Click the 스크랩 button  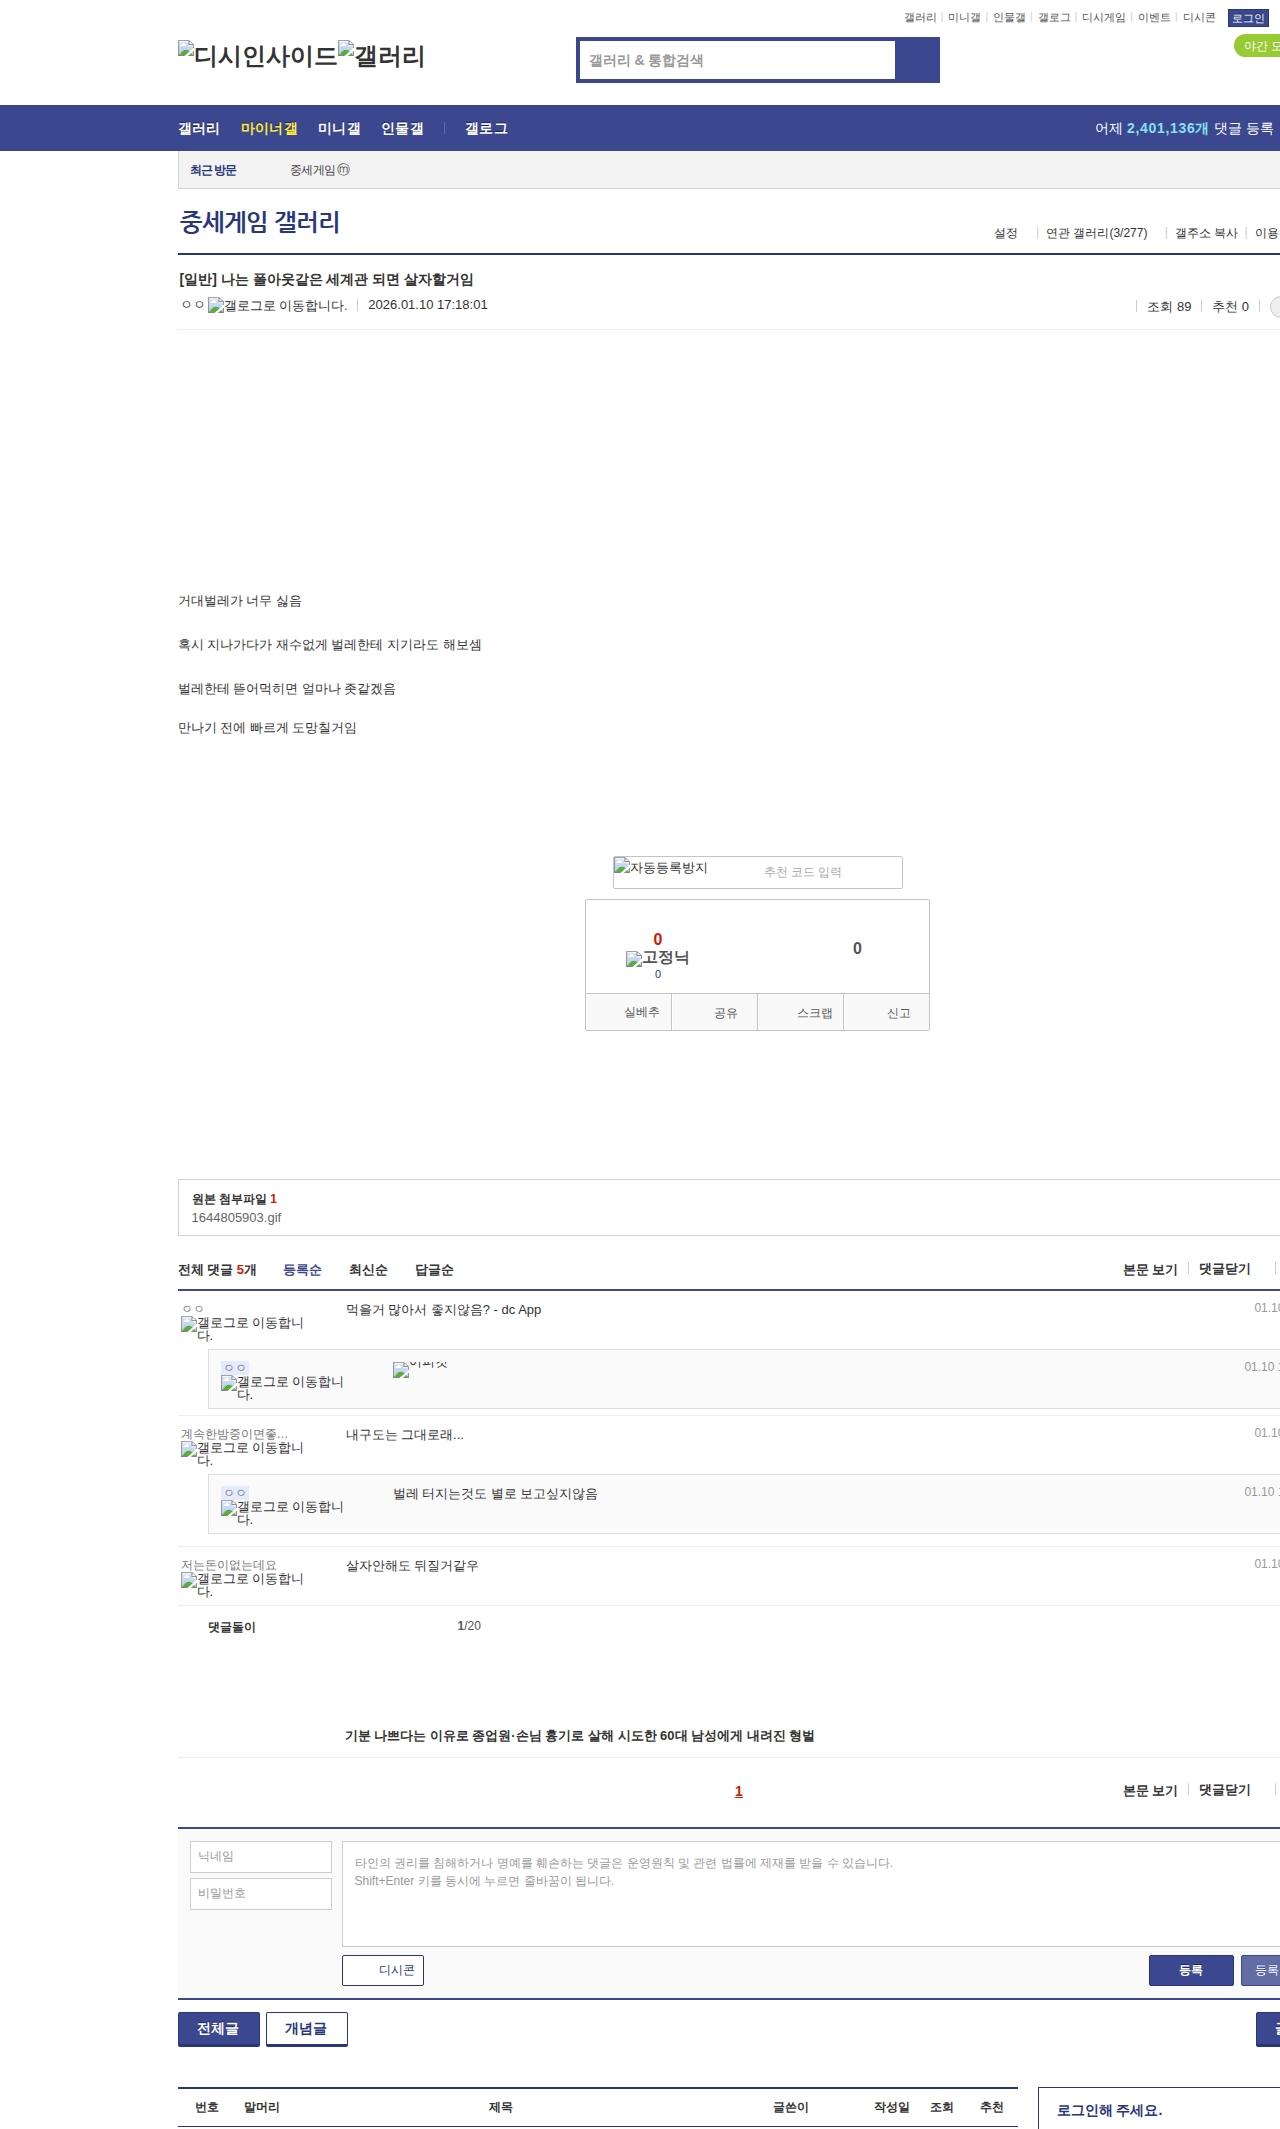pyautogui.click(x=814, y=1013)
